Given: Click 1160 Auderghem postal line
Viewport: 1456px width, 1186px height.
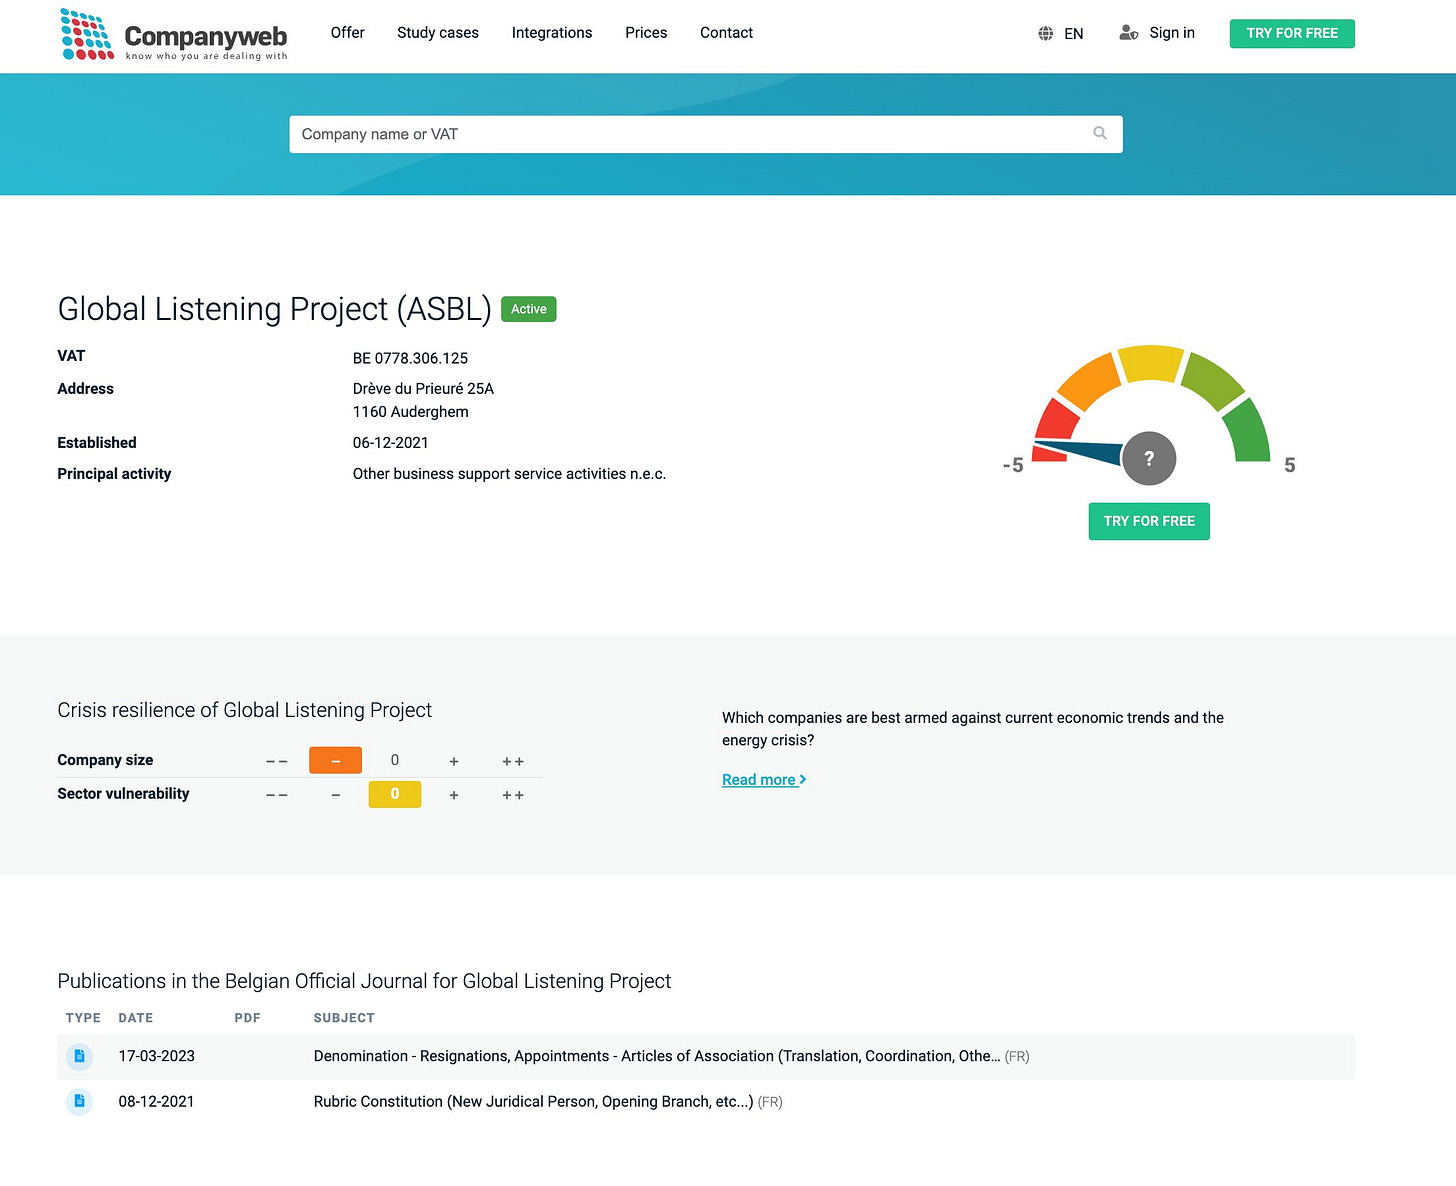Looking at the screenshot, I should (410, 412).
